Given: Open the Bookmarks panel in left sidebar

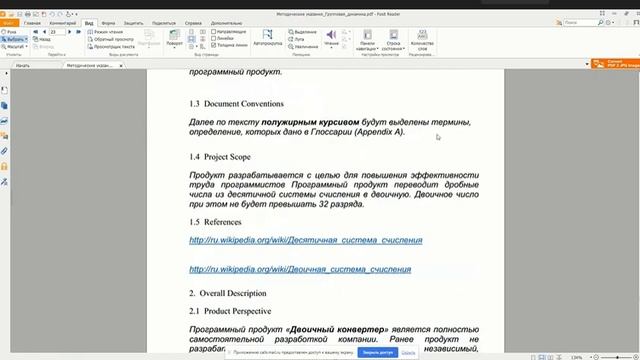Looking at the screenshot, I should pyautogui.click(x=4, y=90).
